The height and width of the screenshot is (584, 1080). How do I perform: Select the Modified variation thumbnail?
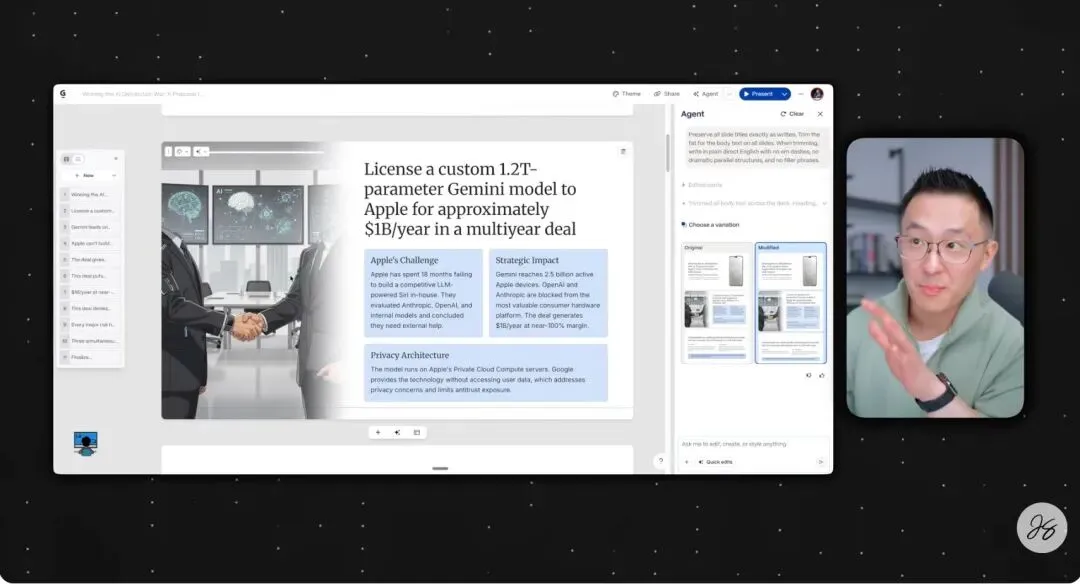click(x=790, y=302)
